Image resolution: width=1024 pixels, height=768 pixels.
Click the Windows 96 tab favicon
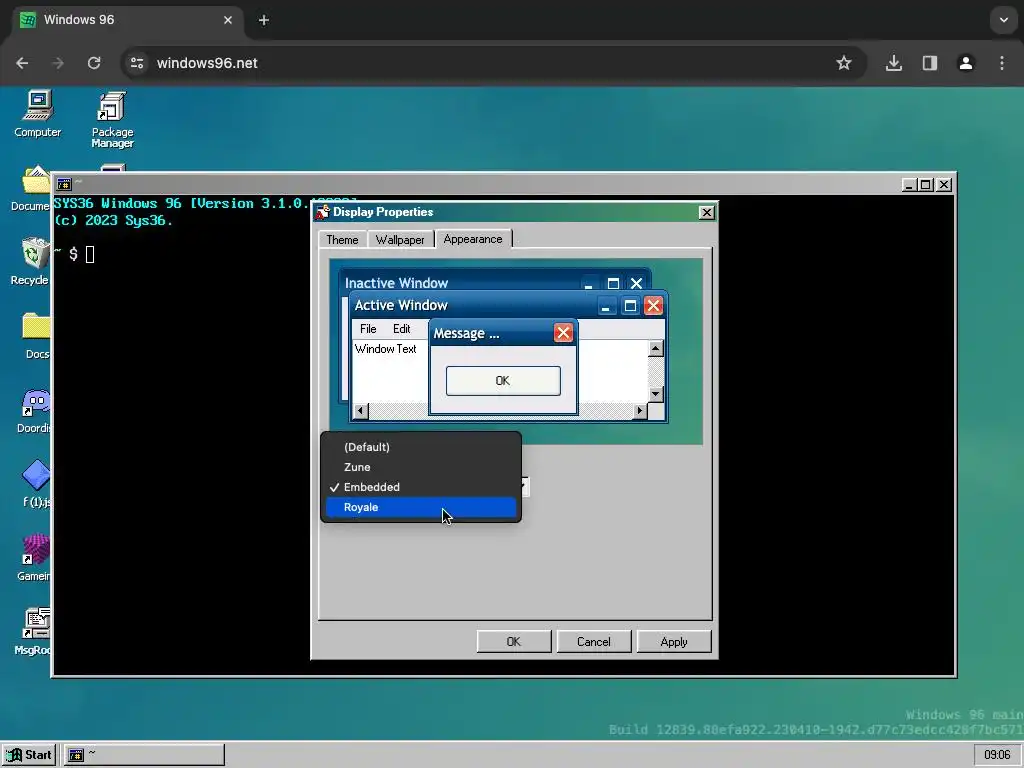(x=27, y=20)
